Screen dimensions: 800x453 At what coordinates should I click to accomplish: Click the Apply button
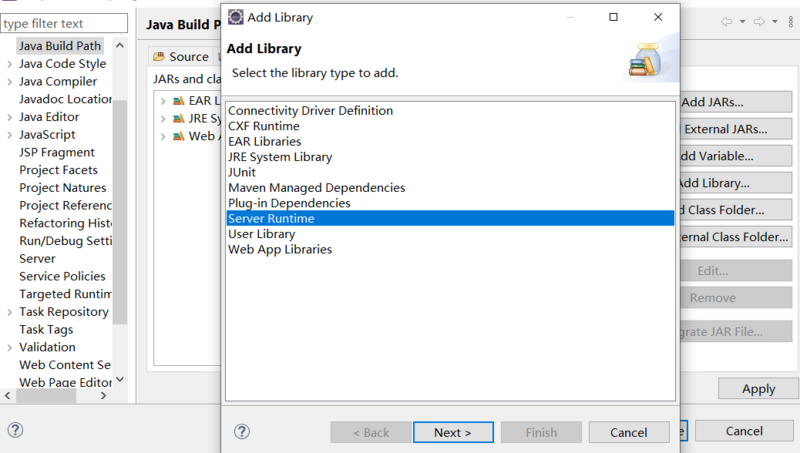coord(758,389)
